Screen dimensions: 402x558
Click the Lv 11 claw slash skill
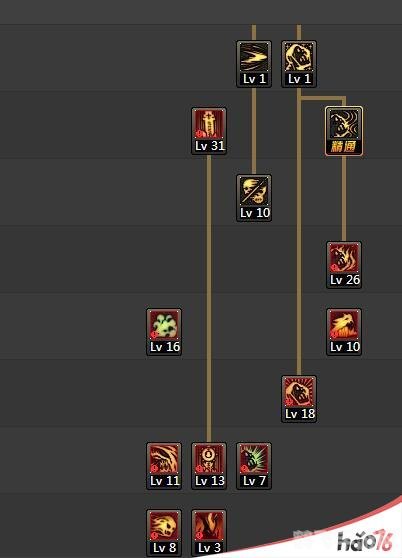pyautogui.click(x=164, y=466)
